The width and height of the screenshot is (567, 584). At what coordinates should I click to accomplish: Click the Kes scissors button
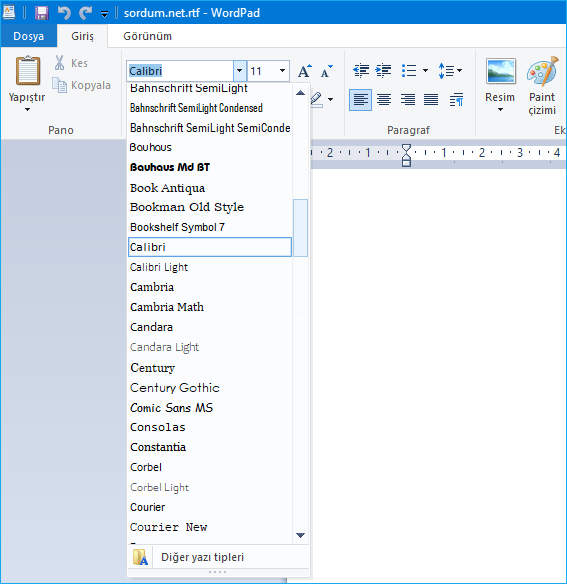(x=71, y=63)
